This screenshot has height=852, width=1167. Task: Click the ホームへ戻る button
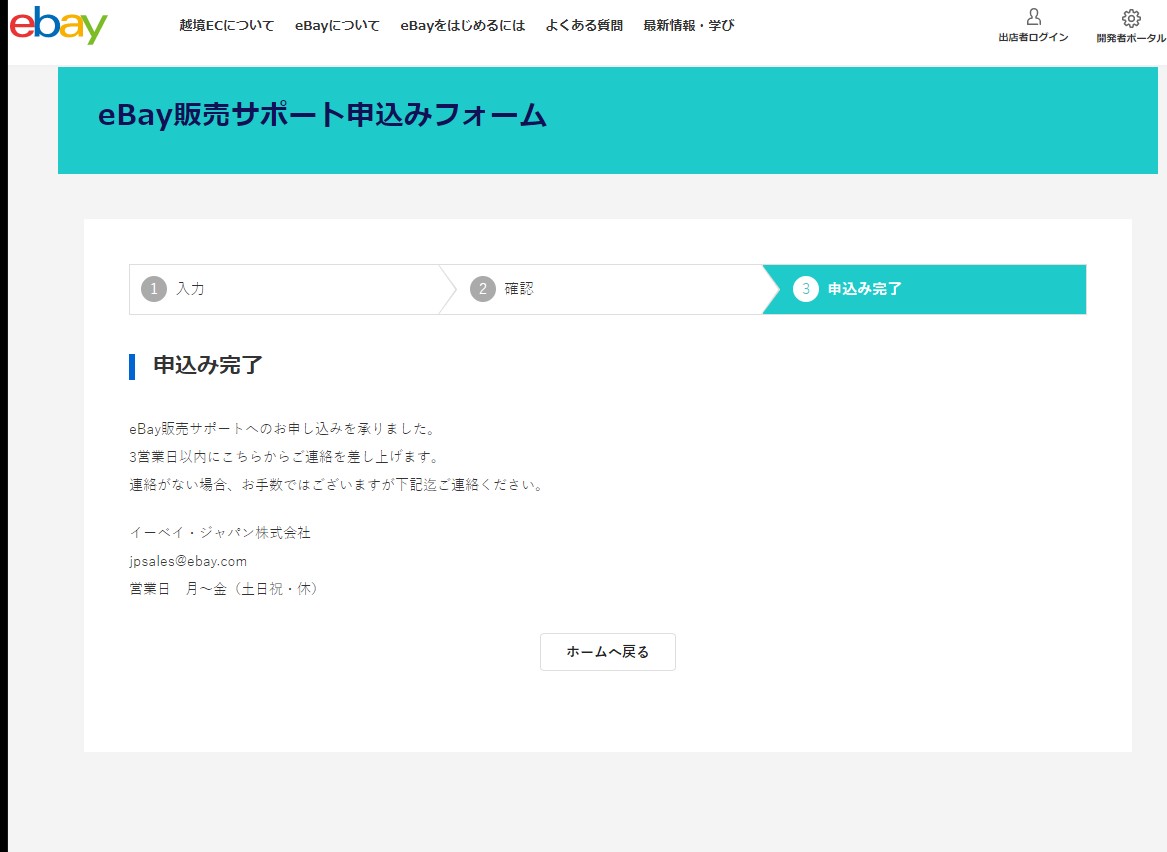607,652
